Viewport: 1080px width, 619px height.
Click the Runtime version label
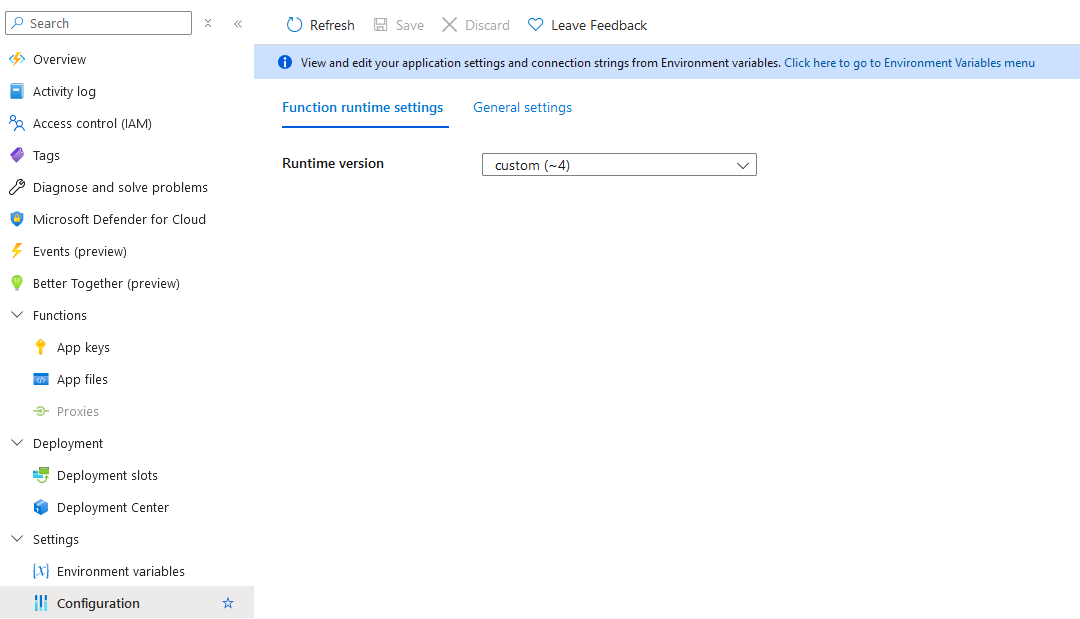point(333,163)
